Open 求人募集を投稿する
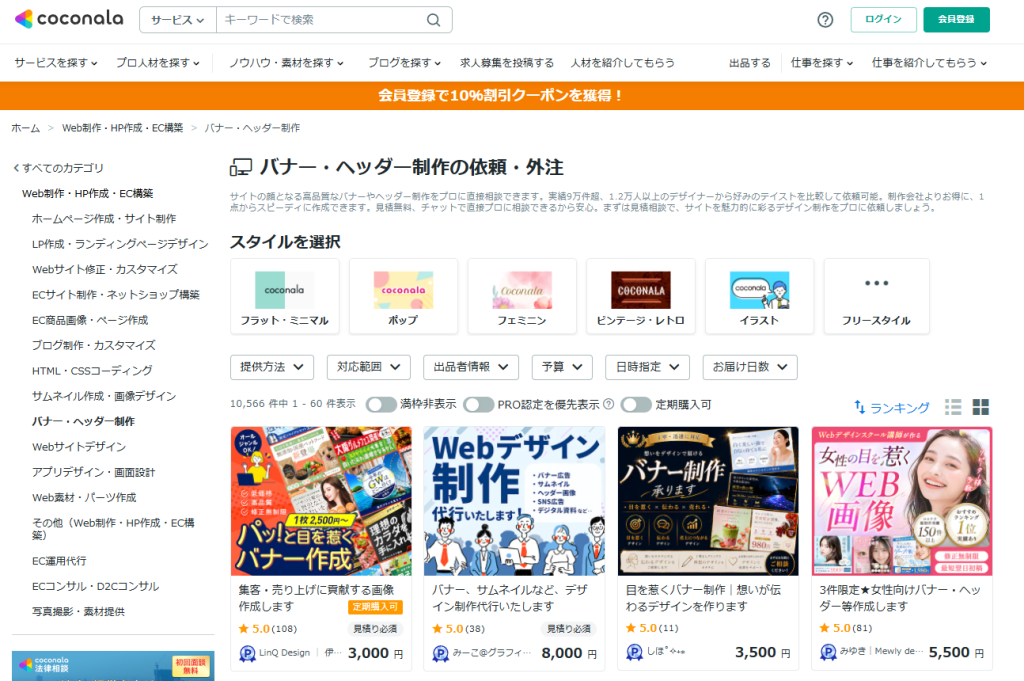Viewport: 1024px width, 681px height. (507, 63)
